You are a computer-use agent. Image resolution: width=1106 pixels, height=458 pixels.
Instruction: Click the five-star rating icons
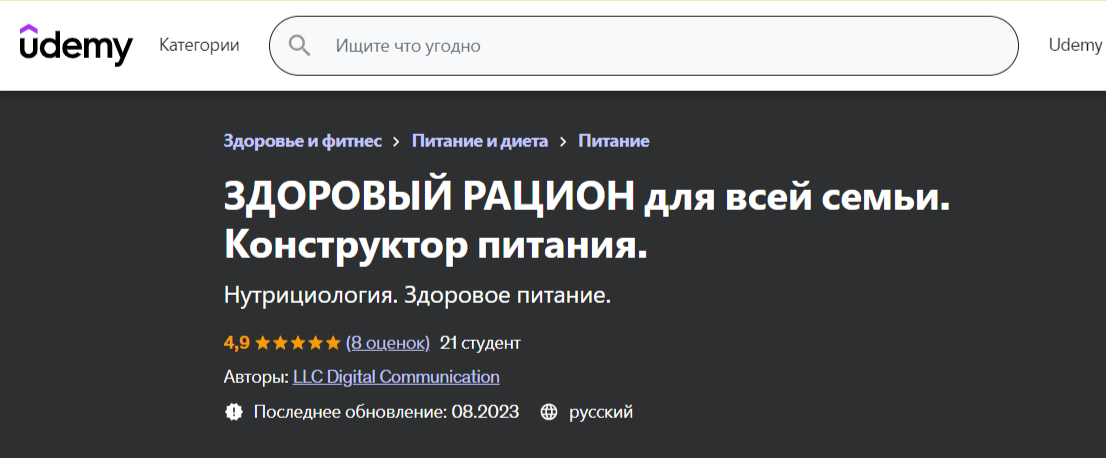pos(298,344)
